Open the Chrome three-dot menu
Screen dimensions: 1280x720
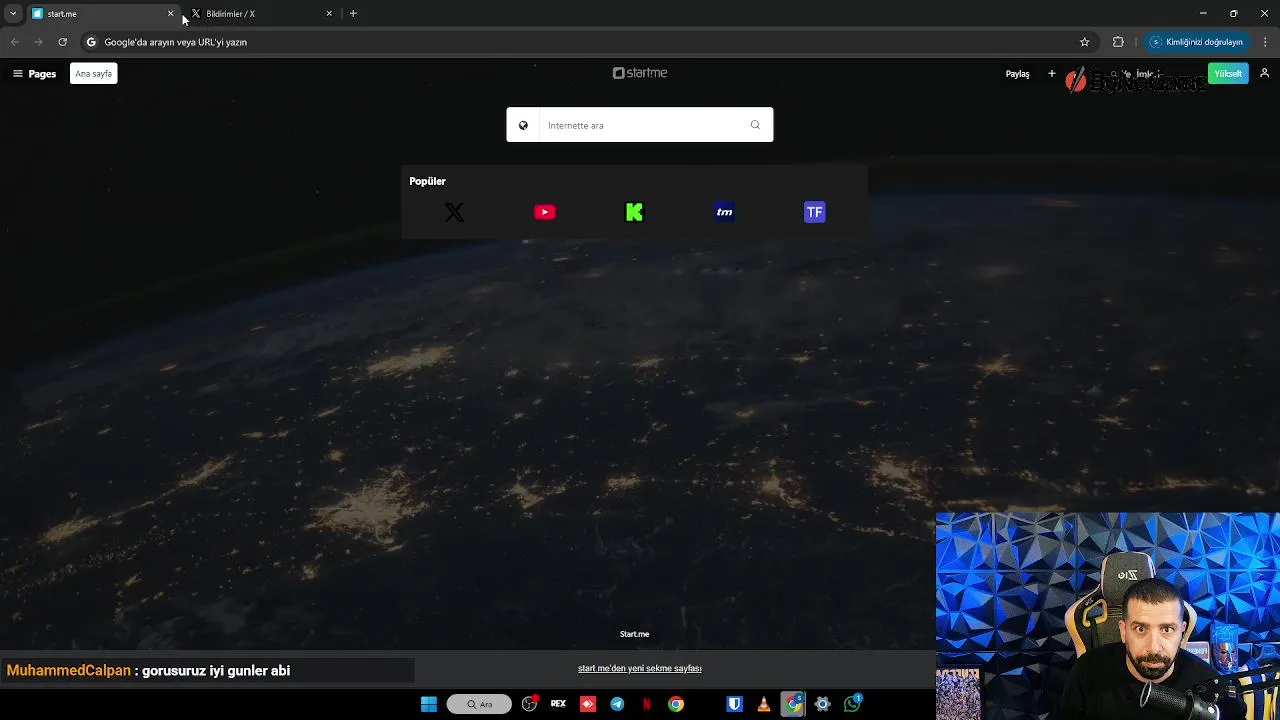[x=1265, y=42]
